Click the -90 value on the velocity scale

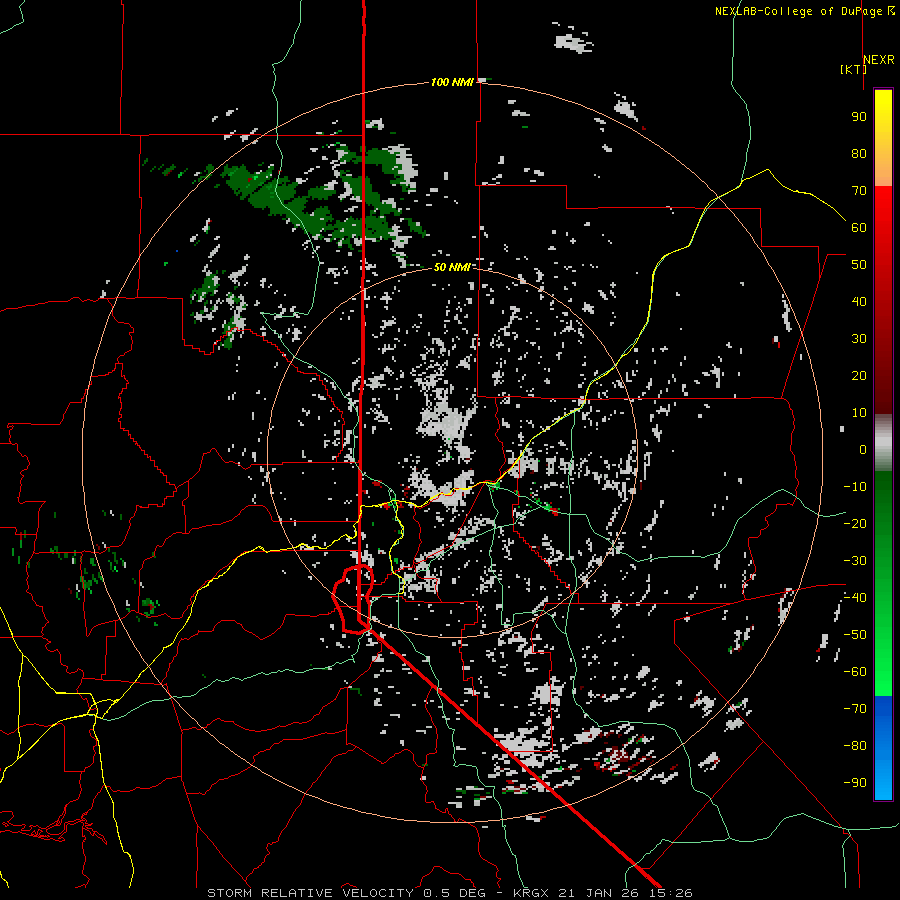pos(855,783)
